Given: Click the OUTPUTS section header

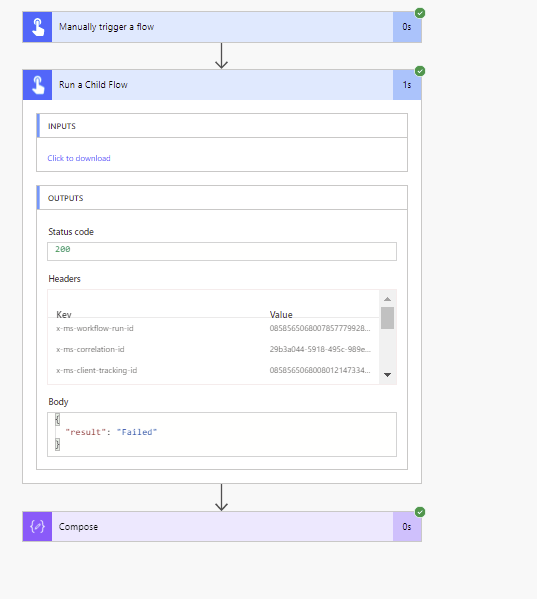Looking at the screenshot, I should tap(222, 198).
